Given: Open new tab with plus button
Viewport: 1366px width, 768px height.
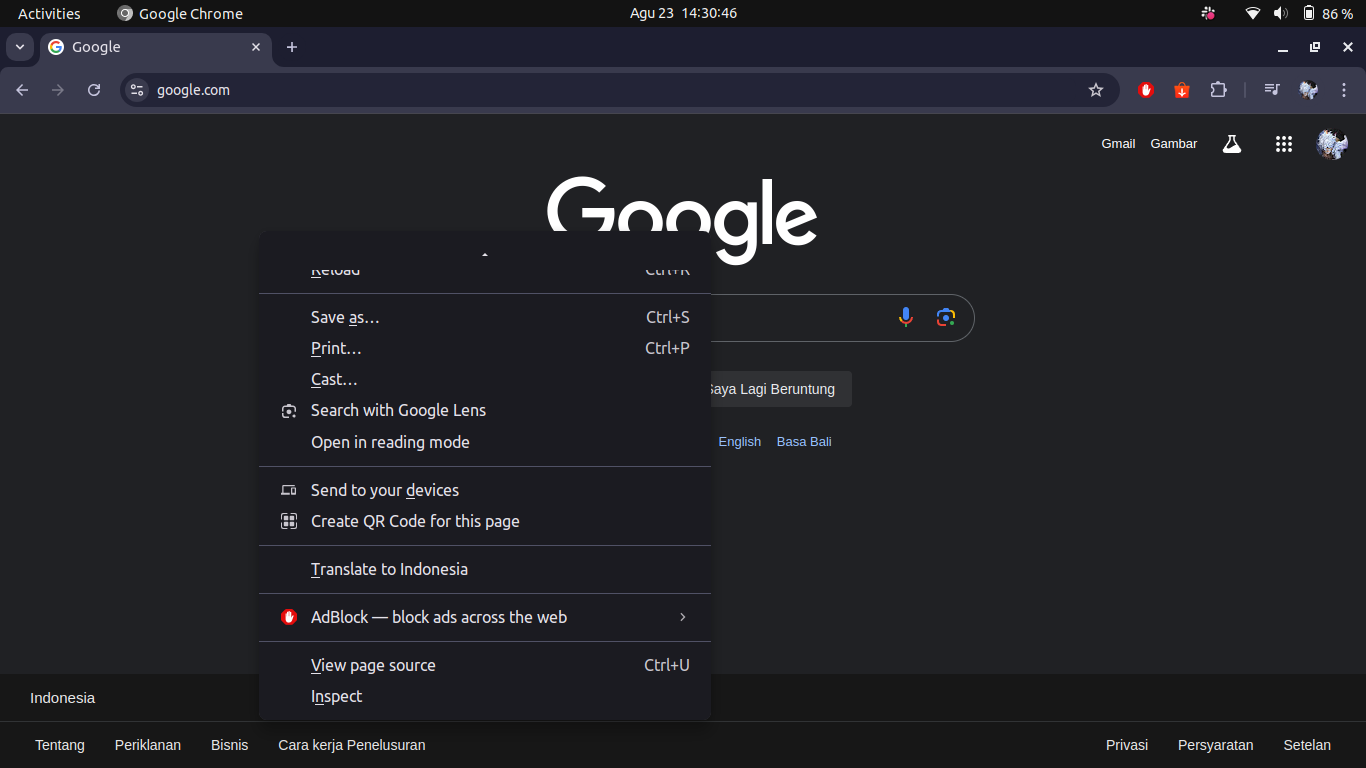Looking at the screenshot, I should [x=292, y=47].
